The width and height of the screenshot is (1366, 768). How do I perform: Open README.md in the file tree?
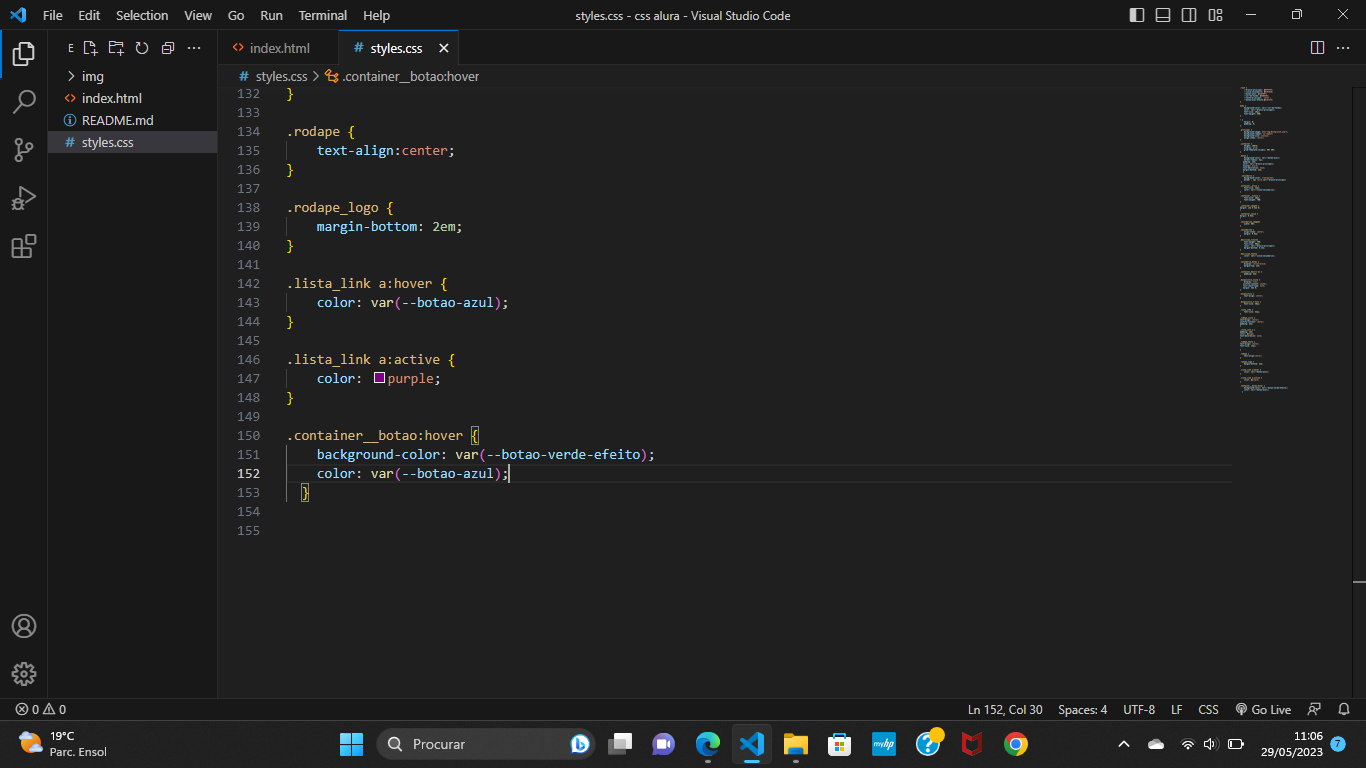click(132, 120)
